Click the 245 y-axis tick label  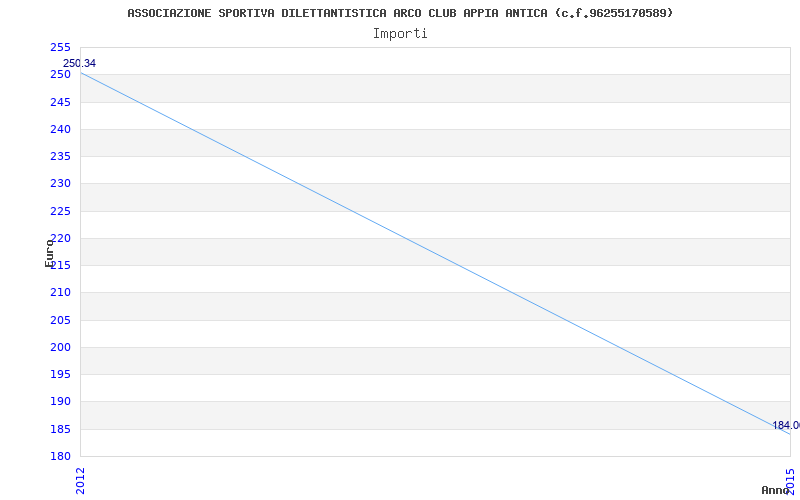(60, 102)
